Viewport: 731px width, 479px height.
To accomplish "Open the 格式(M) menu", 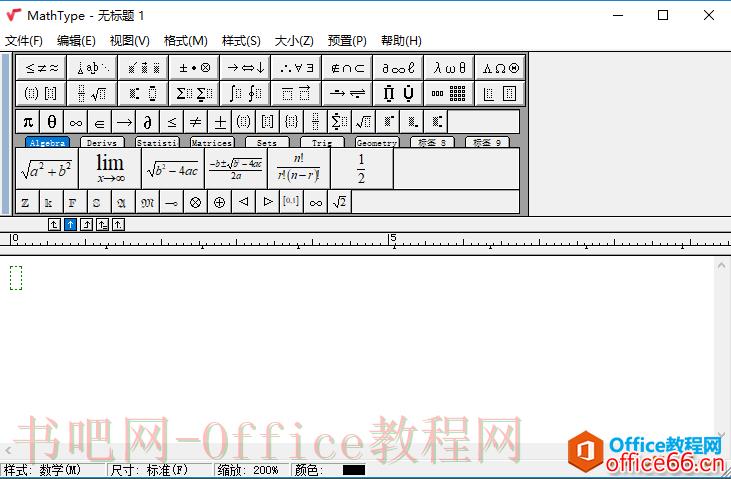I will [186, 41].
